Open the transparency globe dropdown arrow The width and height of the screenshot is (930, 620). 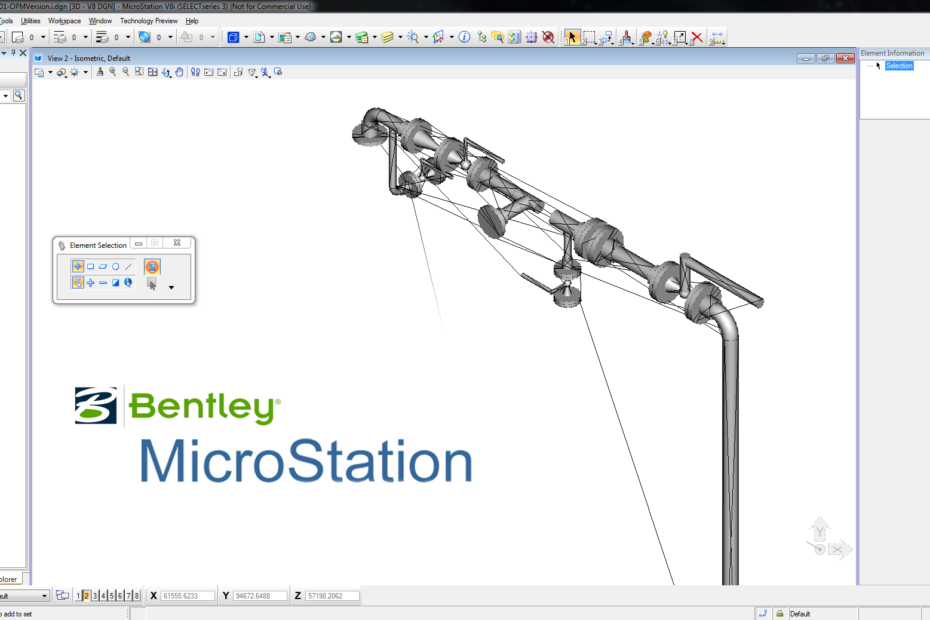170,37
